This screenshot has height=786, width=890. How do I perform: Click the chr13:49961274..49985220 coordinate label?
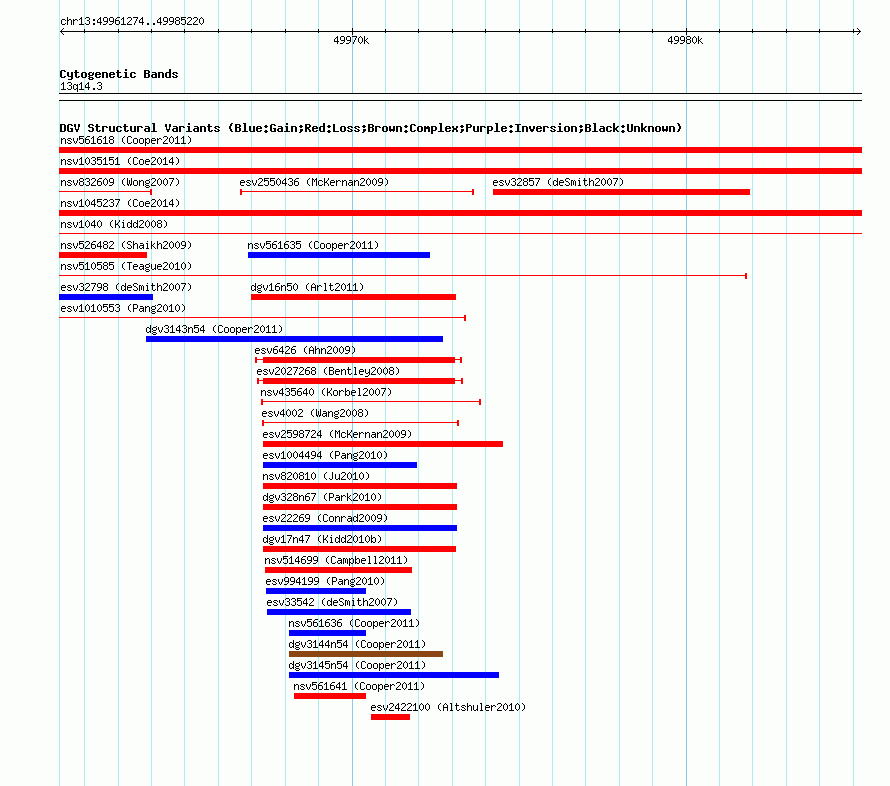click(x=132, y=21)
